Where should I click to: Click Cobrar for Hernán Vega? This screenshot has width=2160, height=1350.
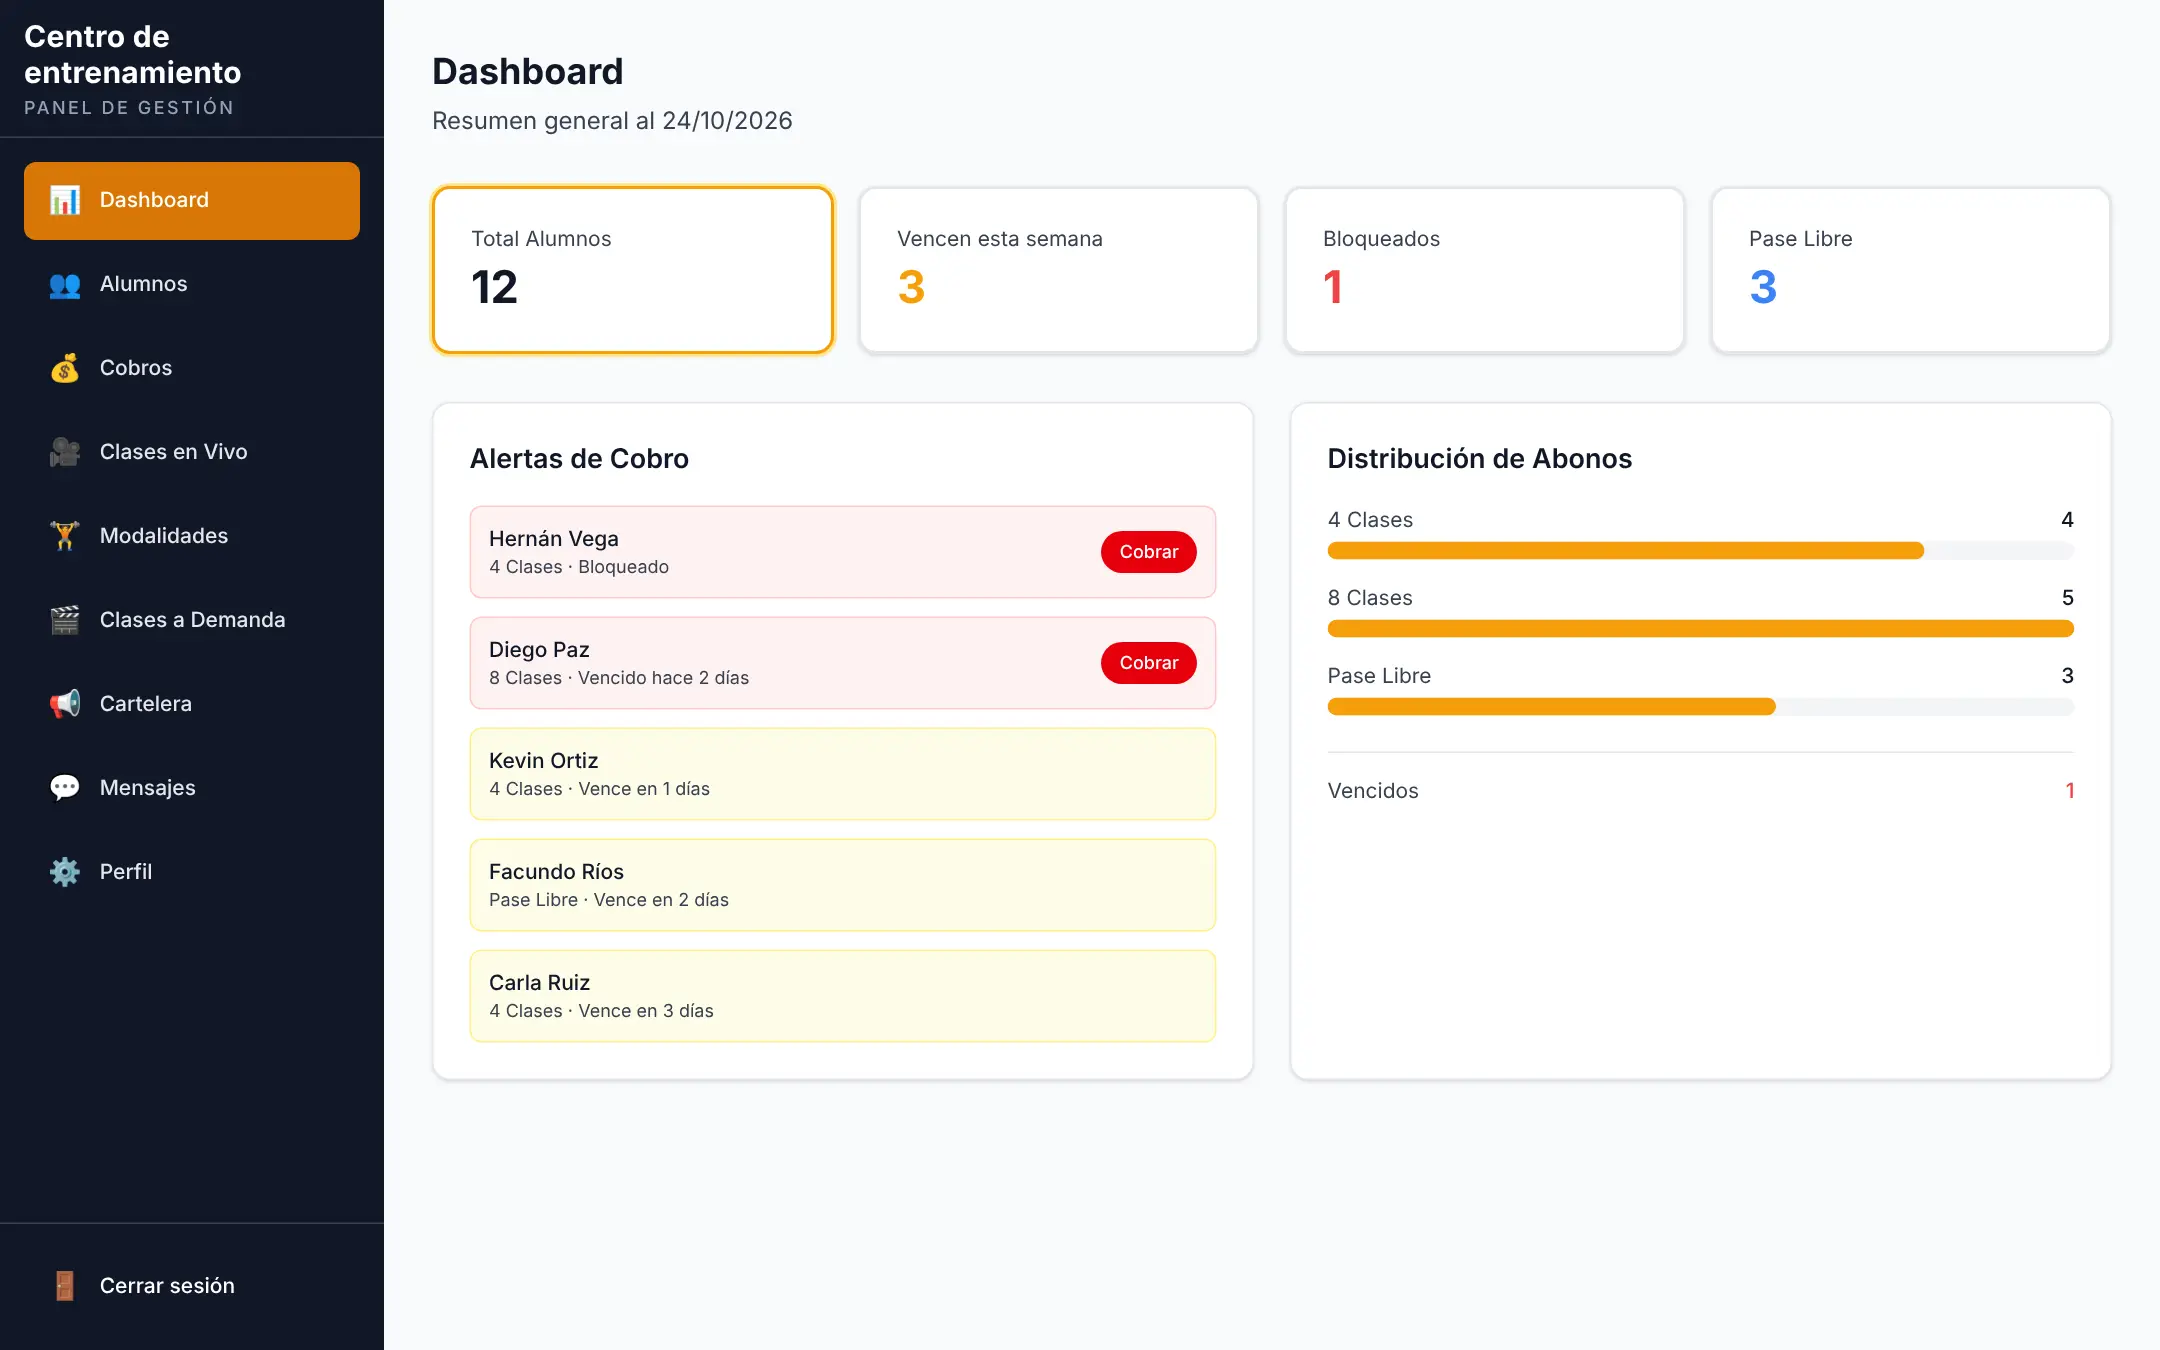pyautogui.click(x=1148, y=552)
